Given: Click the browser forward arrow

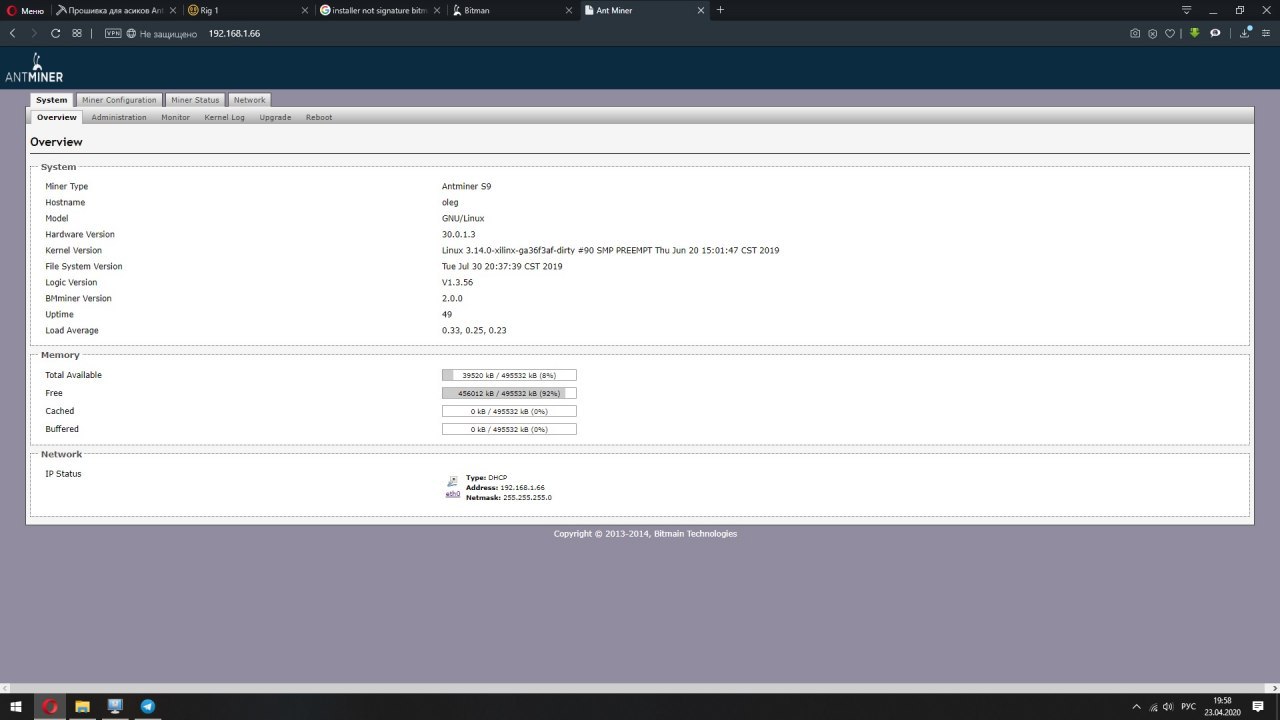Looking at the screenshot, I should pos(34,33).
